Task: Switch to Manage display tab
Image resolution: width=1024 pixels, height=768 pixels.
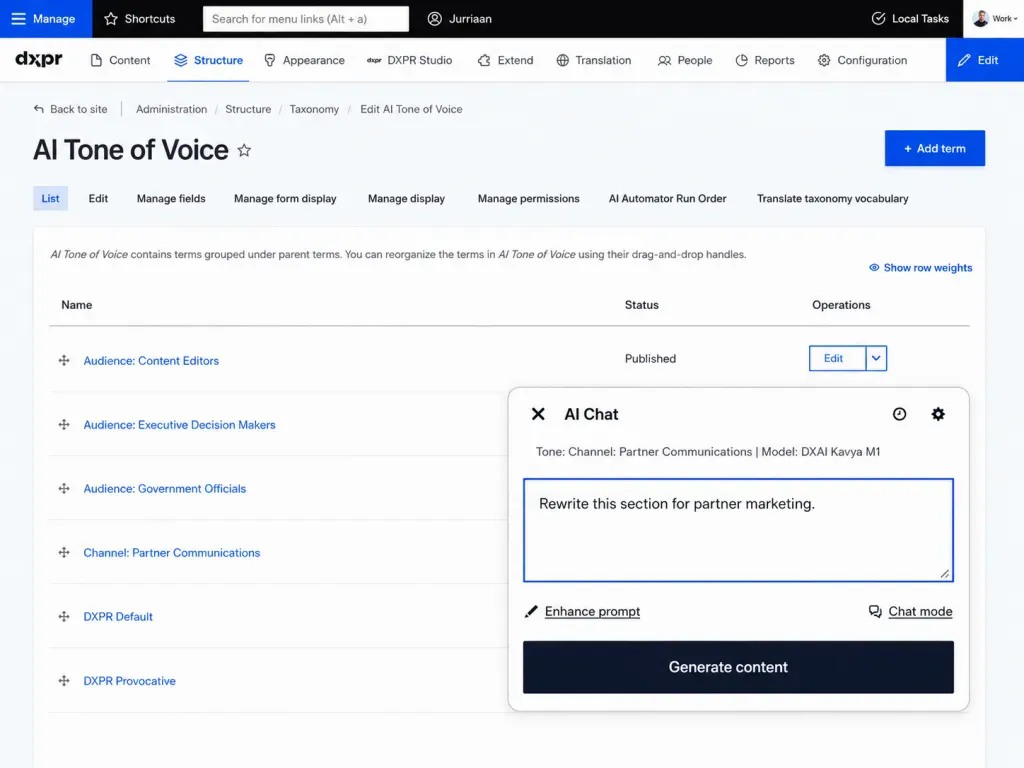Action: click(x=406, y=199)
